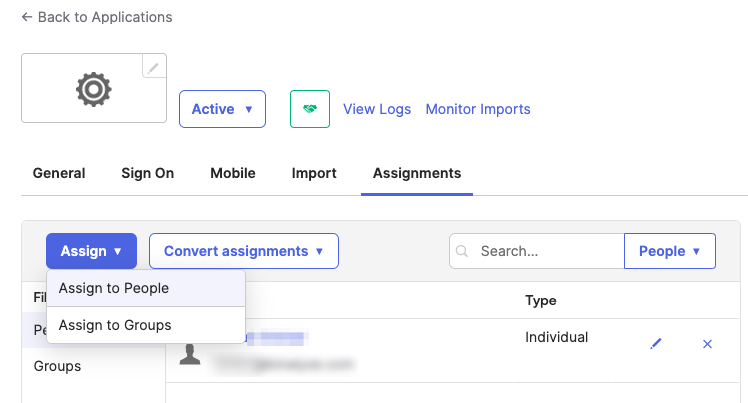Open the People search filter dropdown

click(x=669, y=251)
